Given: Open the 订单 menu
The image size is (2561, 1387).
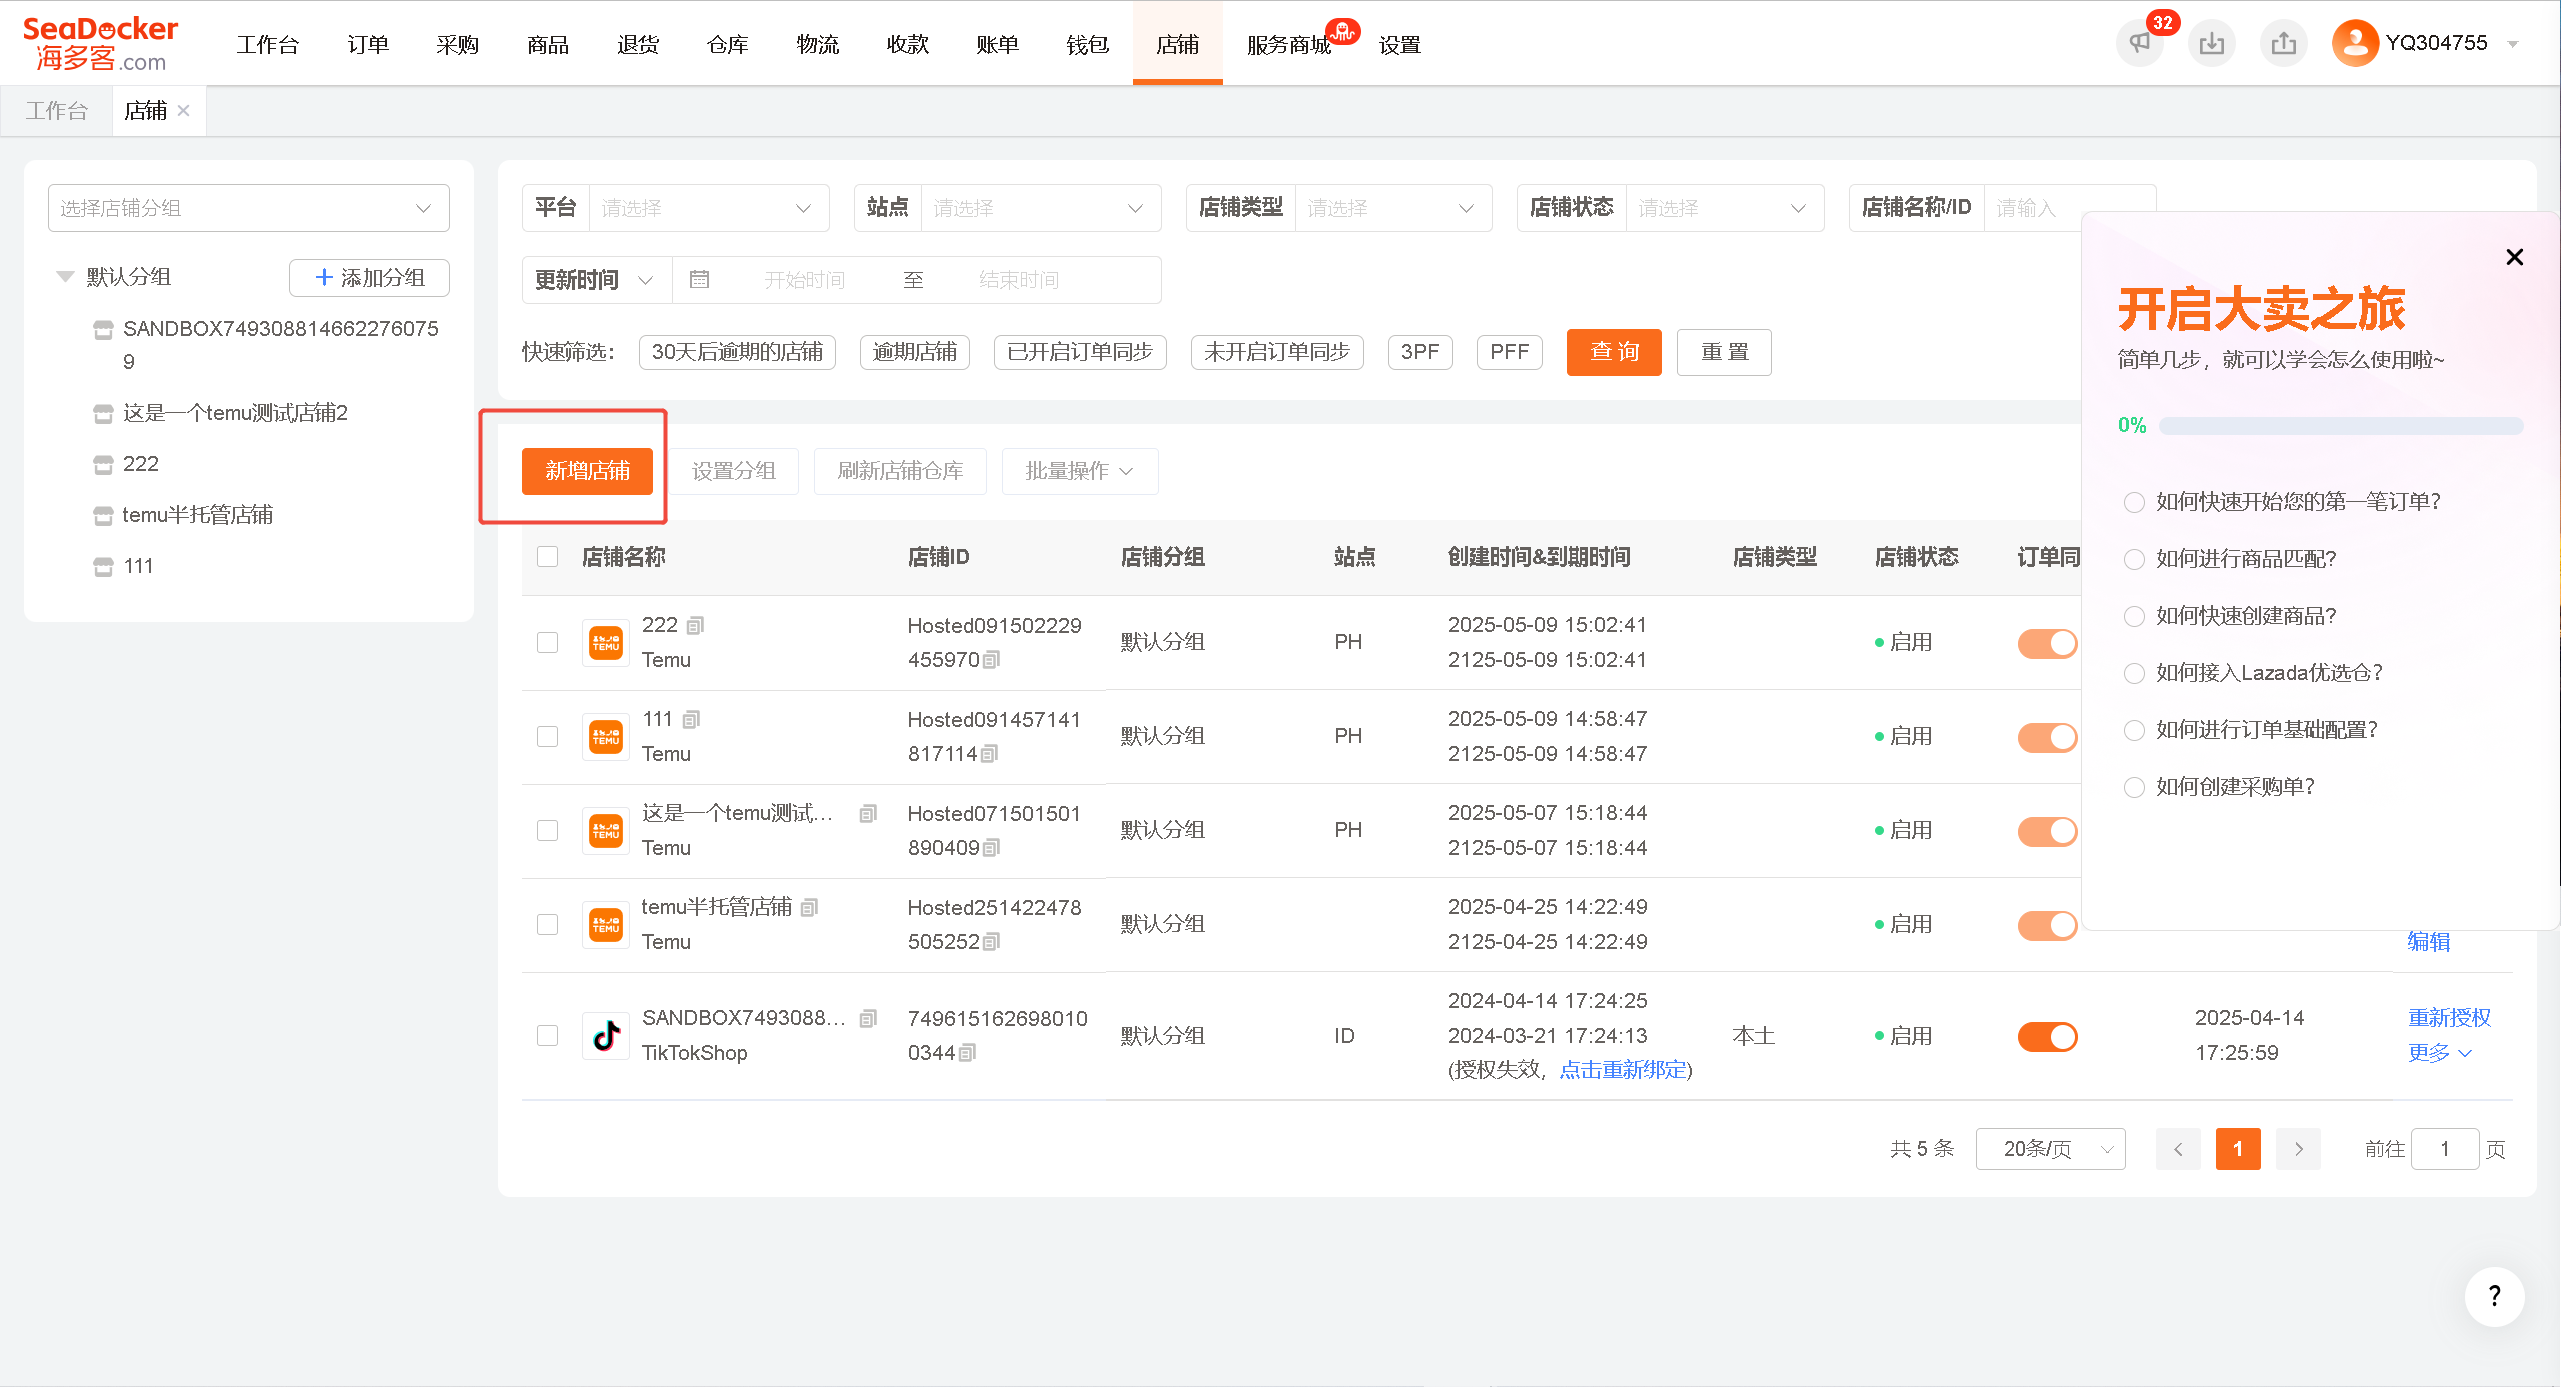Looking at the screenshot, I should (368, 44).
